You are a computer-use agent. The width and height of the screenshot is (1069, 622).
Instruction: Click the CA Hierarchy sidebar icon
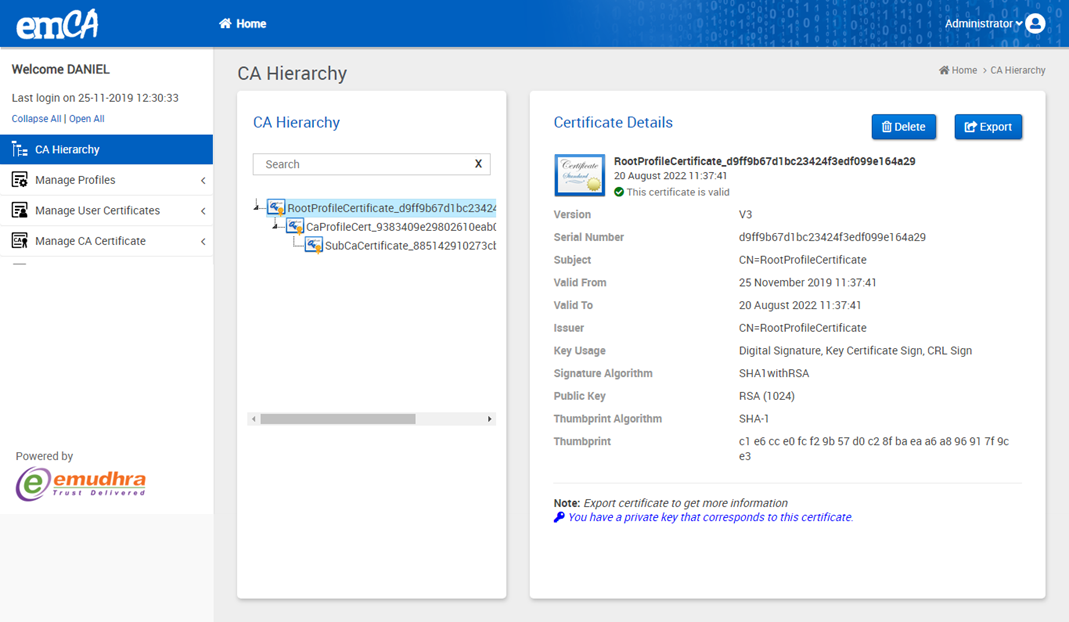tap(19, 150)
